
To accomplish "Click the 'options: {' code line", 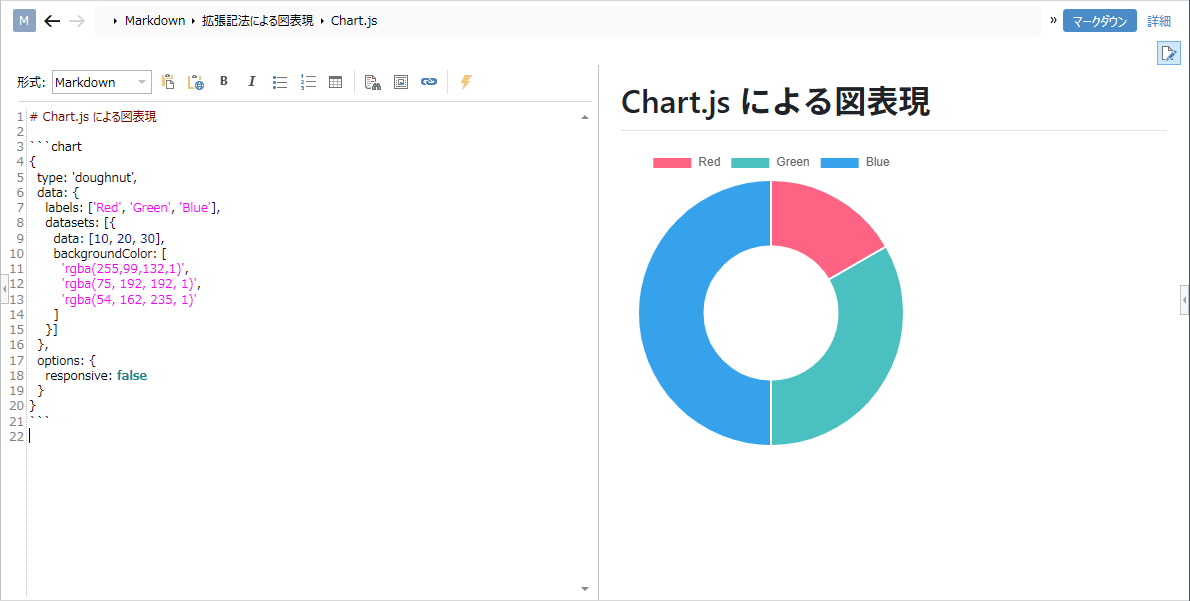I will 67,360.
